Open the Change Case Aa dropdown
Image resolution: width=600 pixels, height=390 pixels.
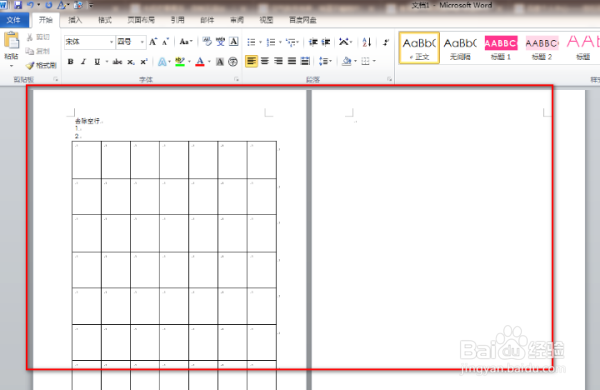(x=186, y=42)
